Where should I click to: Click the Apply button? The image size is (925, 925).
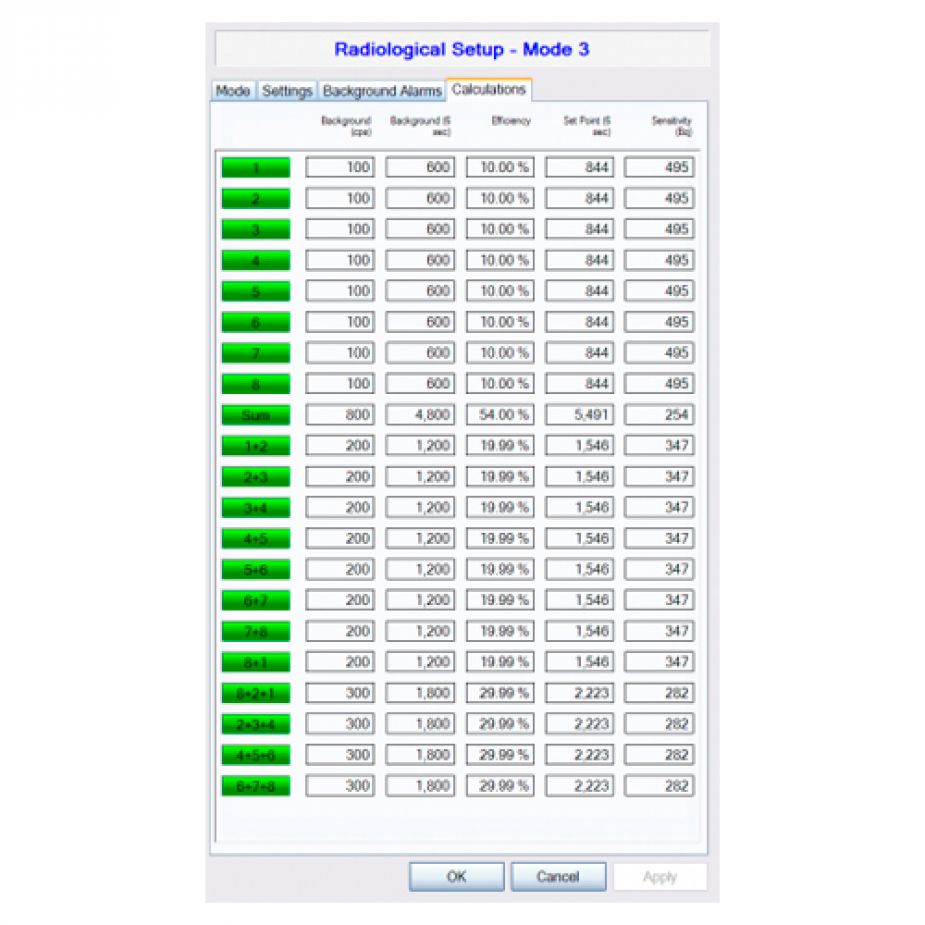pyautogui.click(x=660, y=877)
